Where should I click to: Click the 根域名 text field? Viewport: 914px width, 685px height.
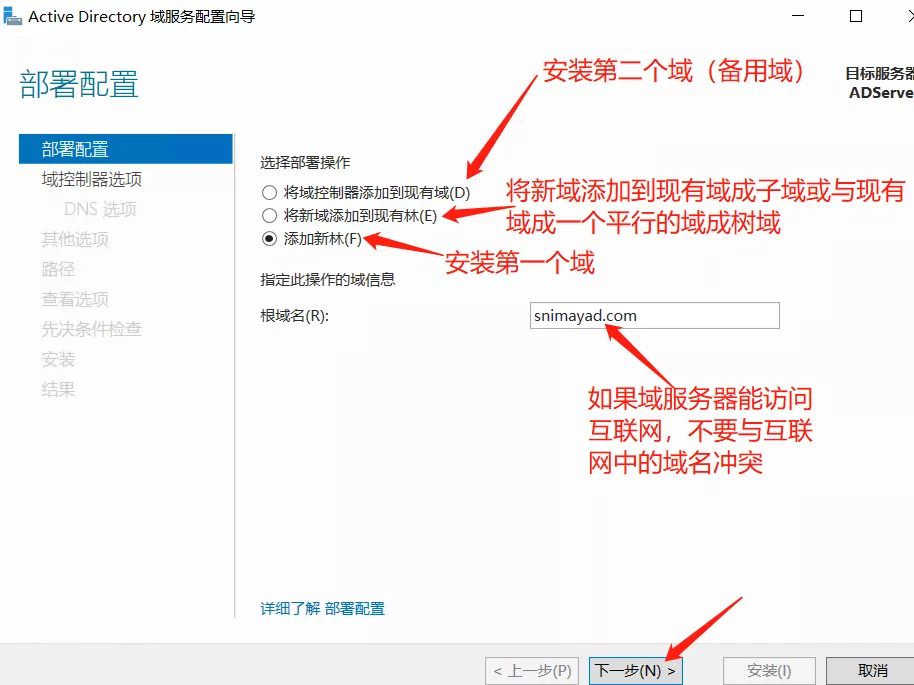tap(655, 316)
